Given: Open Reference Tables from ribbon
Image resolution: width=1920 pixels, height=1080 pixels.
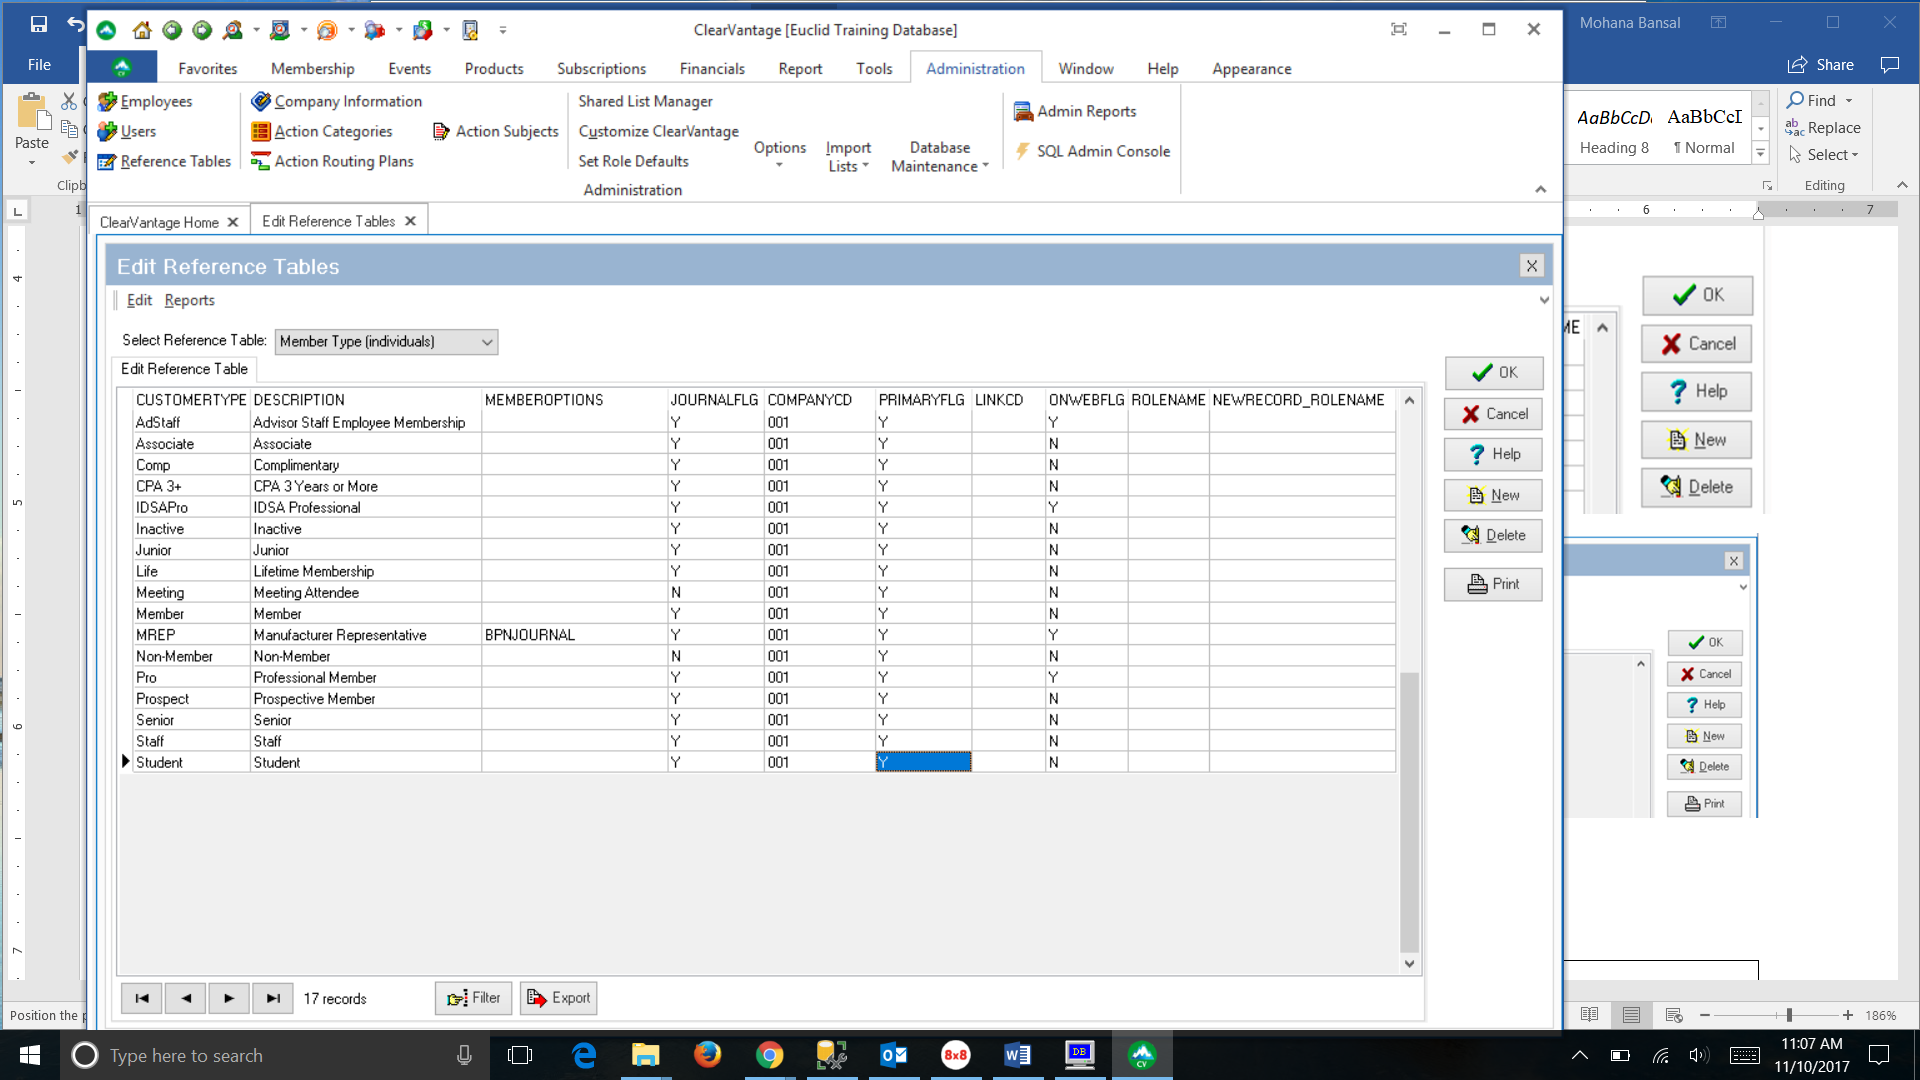Looking at the screenshot, I should click(x=164, y=161).
